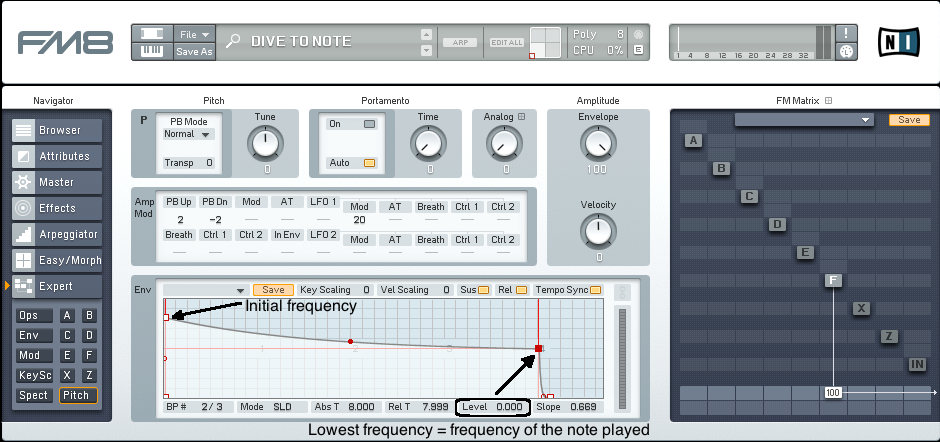Click the rack view icon in header

152,34
